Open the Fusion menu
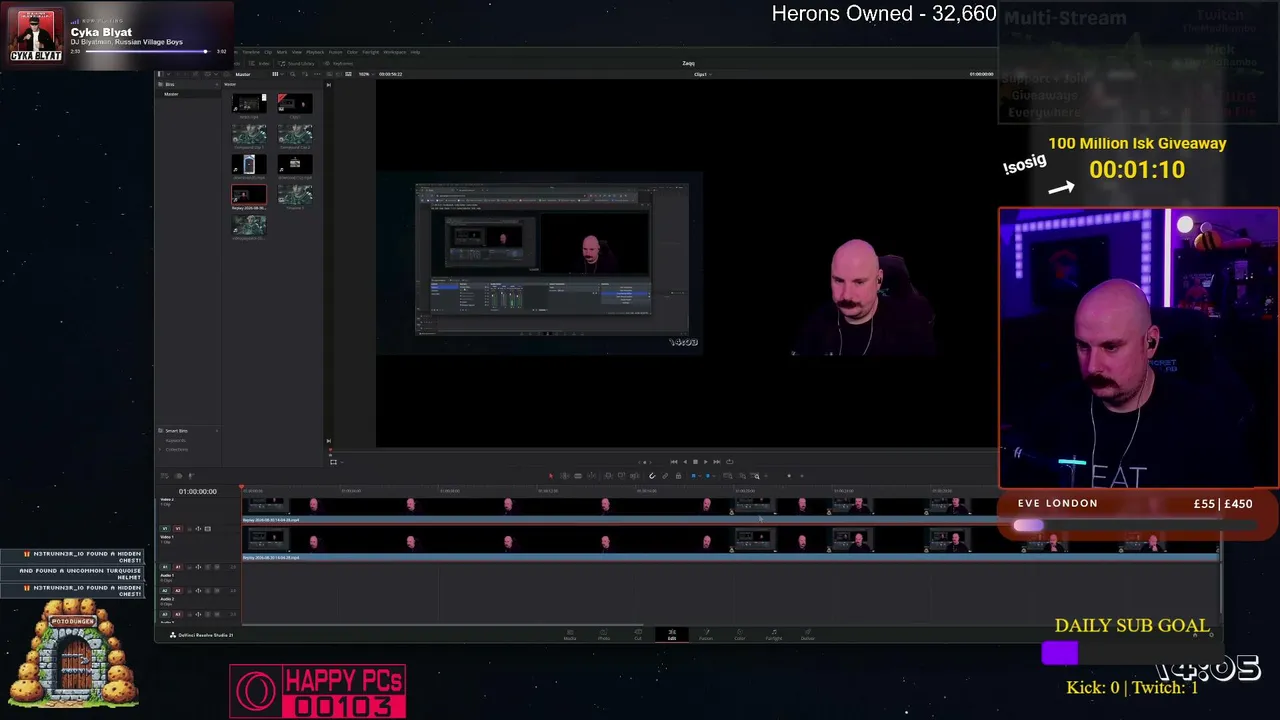 [x=336, y=52]
